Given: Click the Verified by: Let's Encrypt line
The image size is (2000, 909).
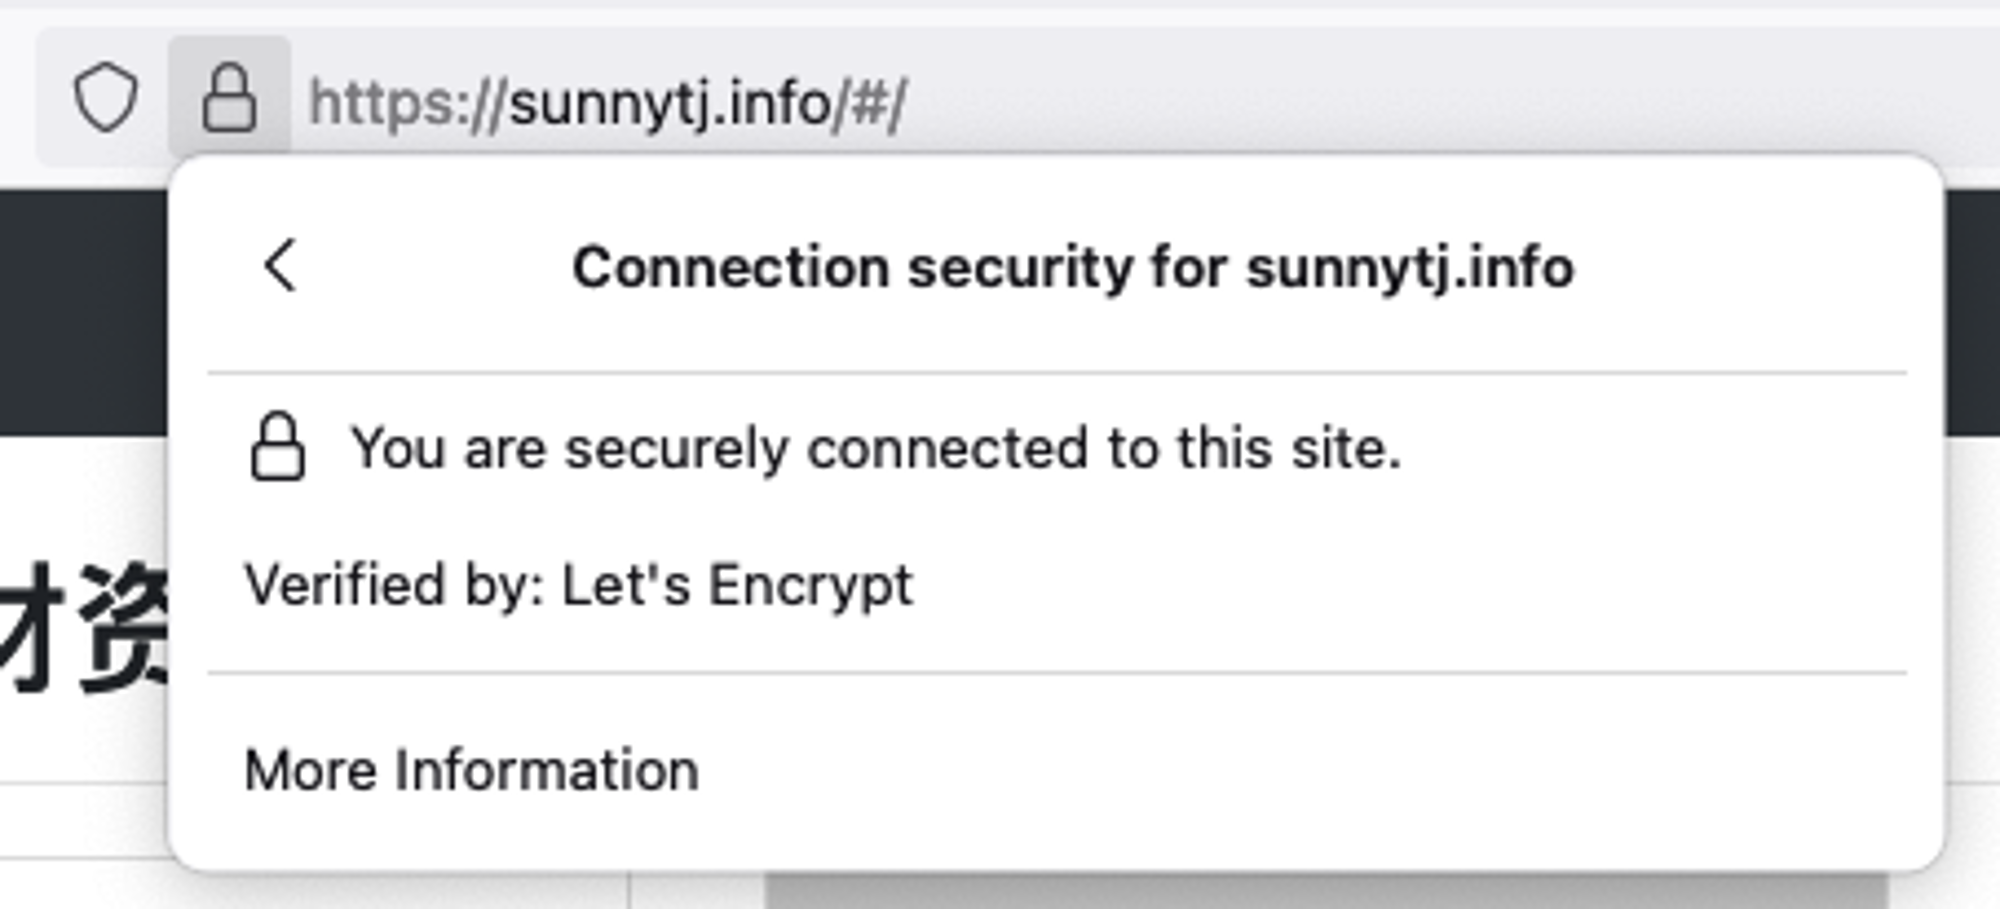Looking at the screenshot, I should tap(579, 584).
